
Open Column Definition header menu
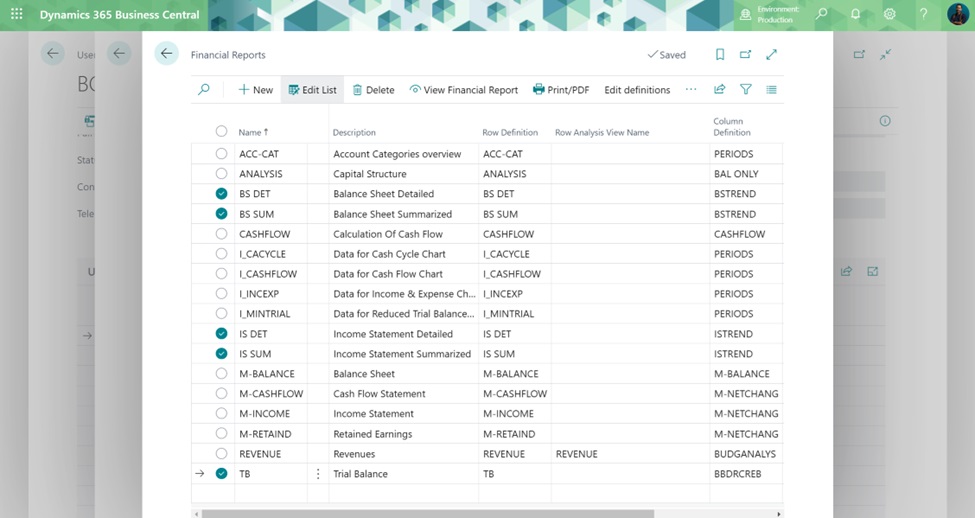732,127
